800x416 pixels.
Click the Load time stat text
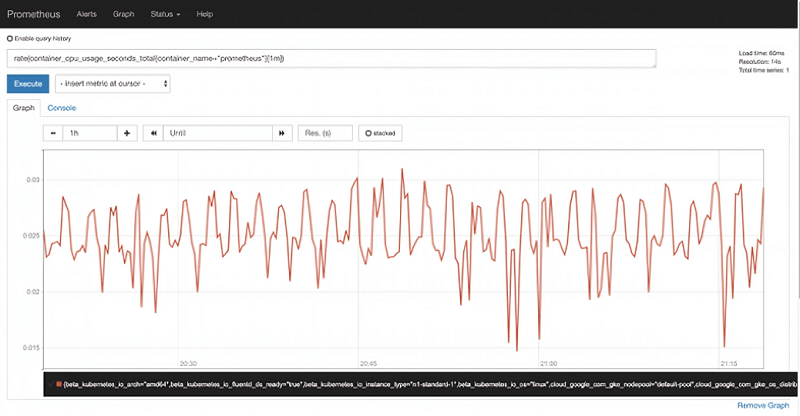[x=761, y=53]
